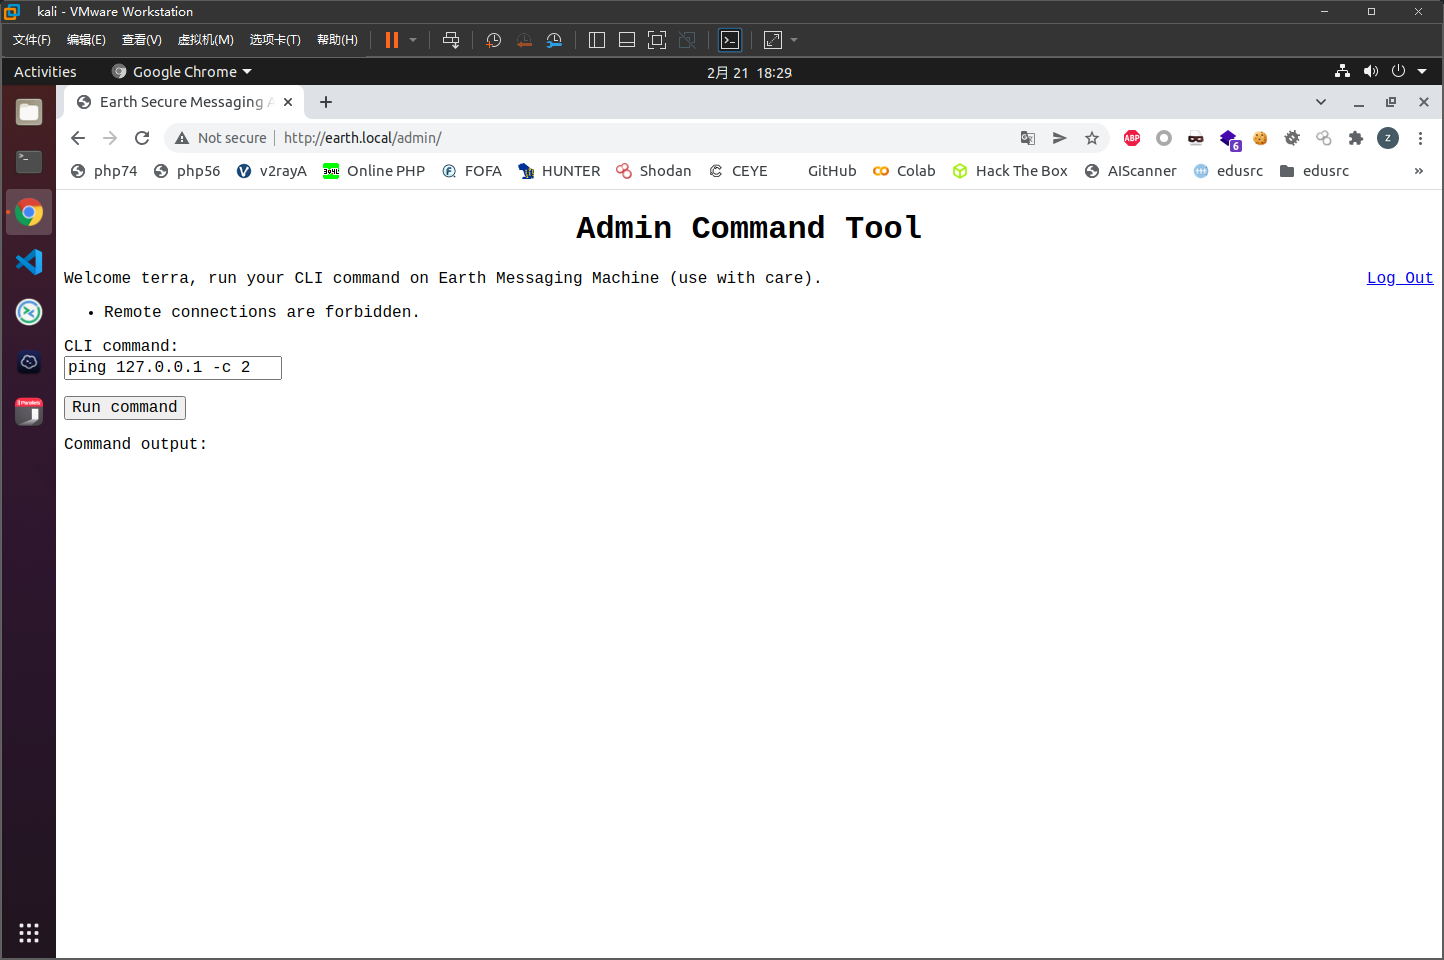Open the FOFA bookmark

tap(472, 171)
